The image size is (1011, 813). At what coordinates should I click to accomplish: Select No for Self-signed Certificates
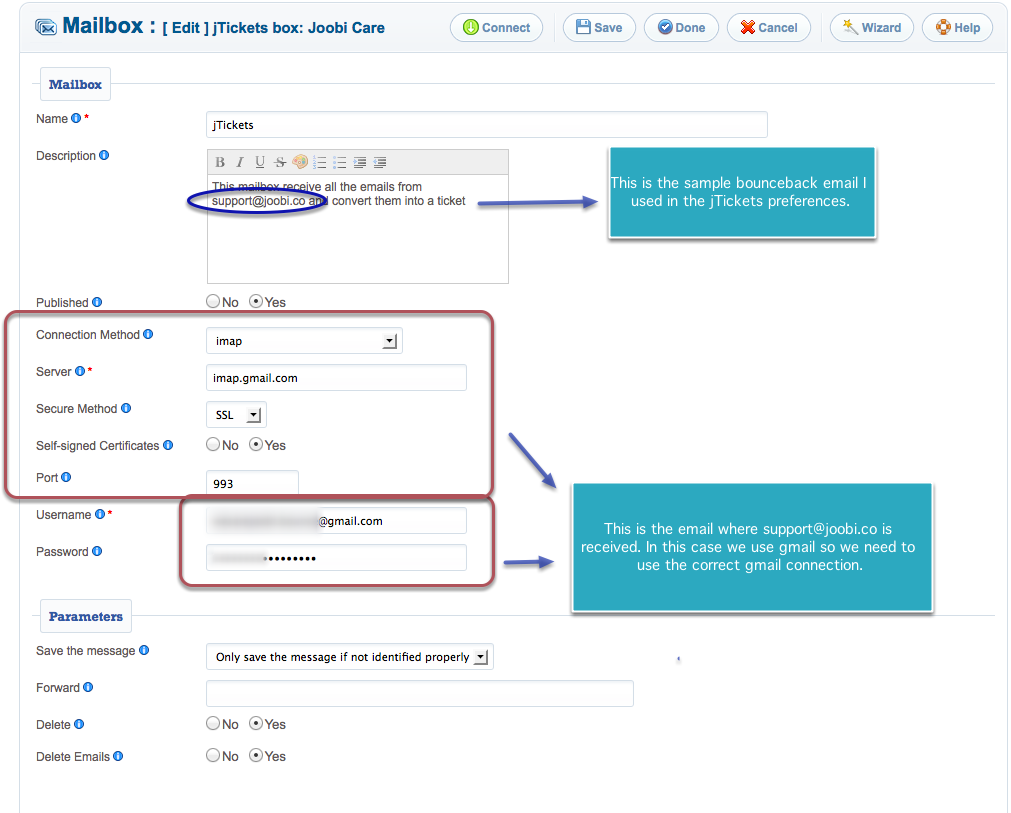pyautogui.click(x=213, y=445)
